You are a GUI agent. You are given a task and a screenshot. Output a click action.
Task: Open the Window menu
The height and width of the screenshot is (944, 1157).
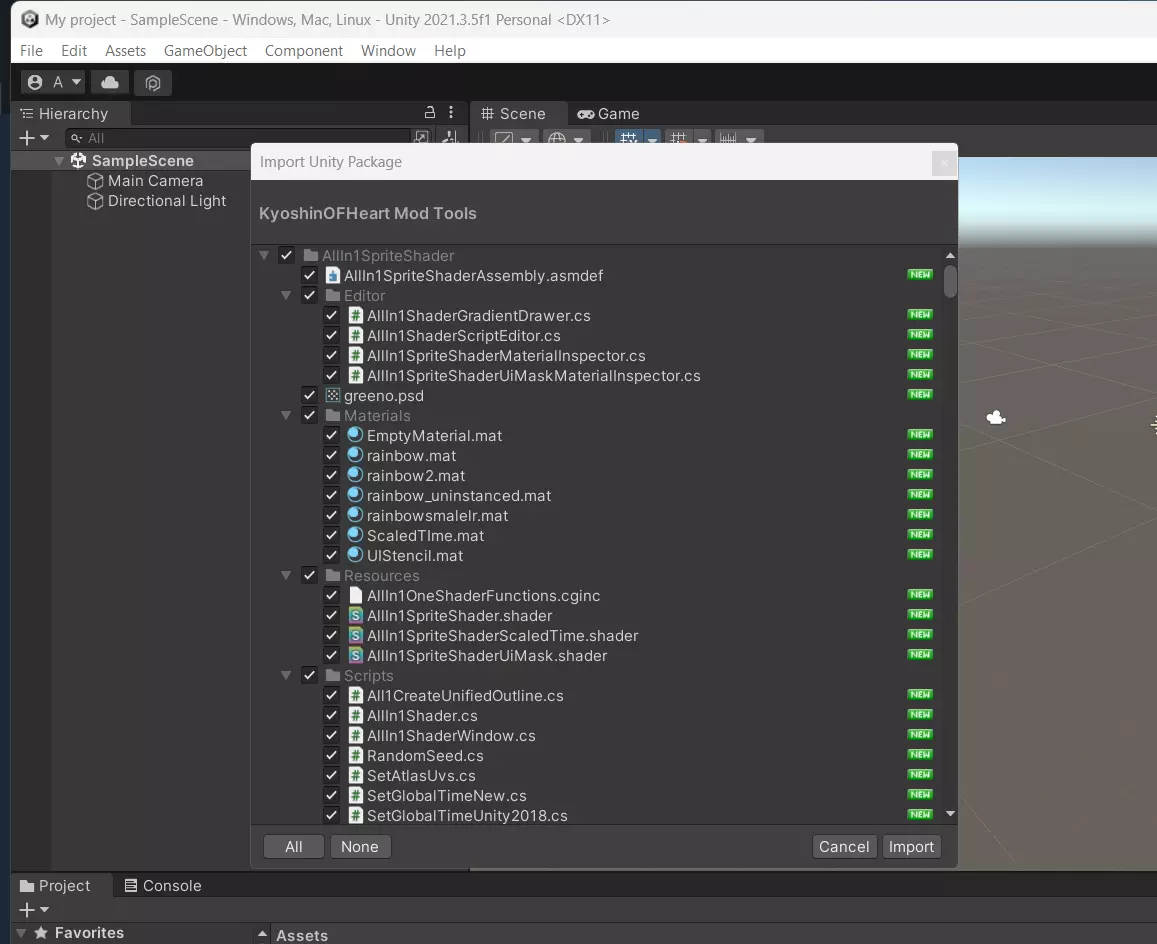coord(388,51)
